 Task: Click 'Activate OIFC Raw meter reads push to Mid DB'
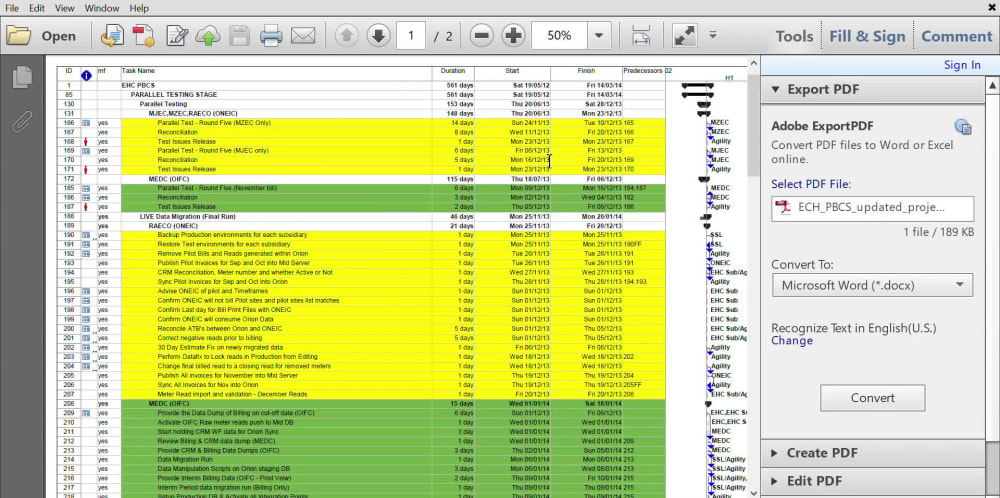pos(225,422)
